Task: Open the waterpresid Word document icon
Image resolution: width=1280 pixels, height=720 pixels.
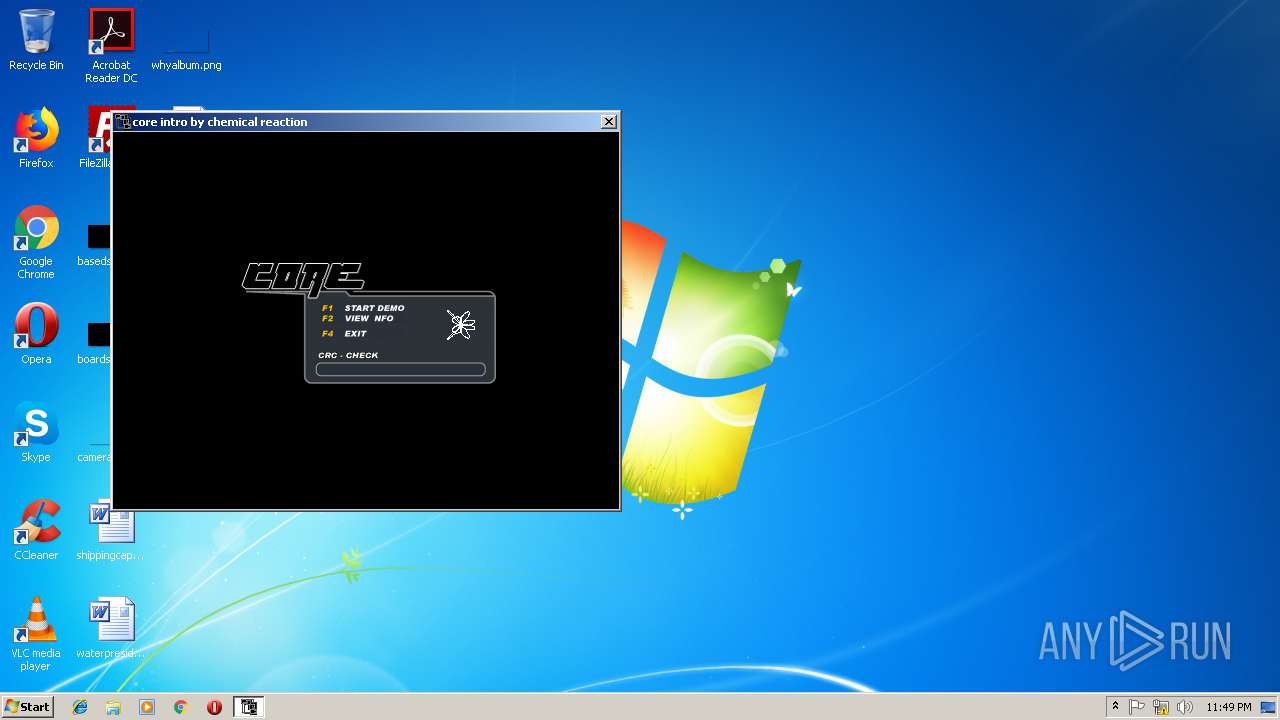Action: point(110,628)
